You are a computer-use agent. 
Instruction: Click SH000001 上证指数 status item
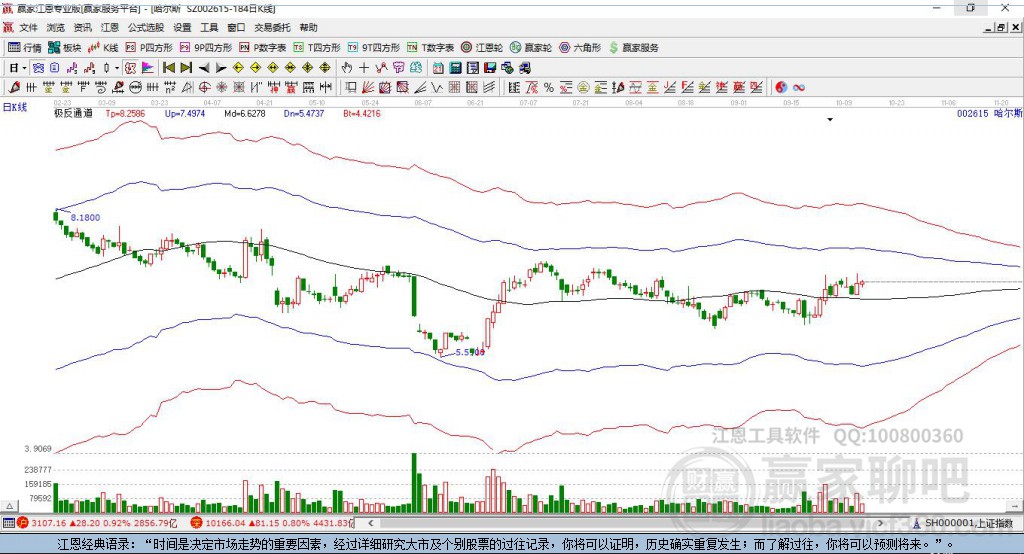pyautogui.click(x=963, y=523)
